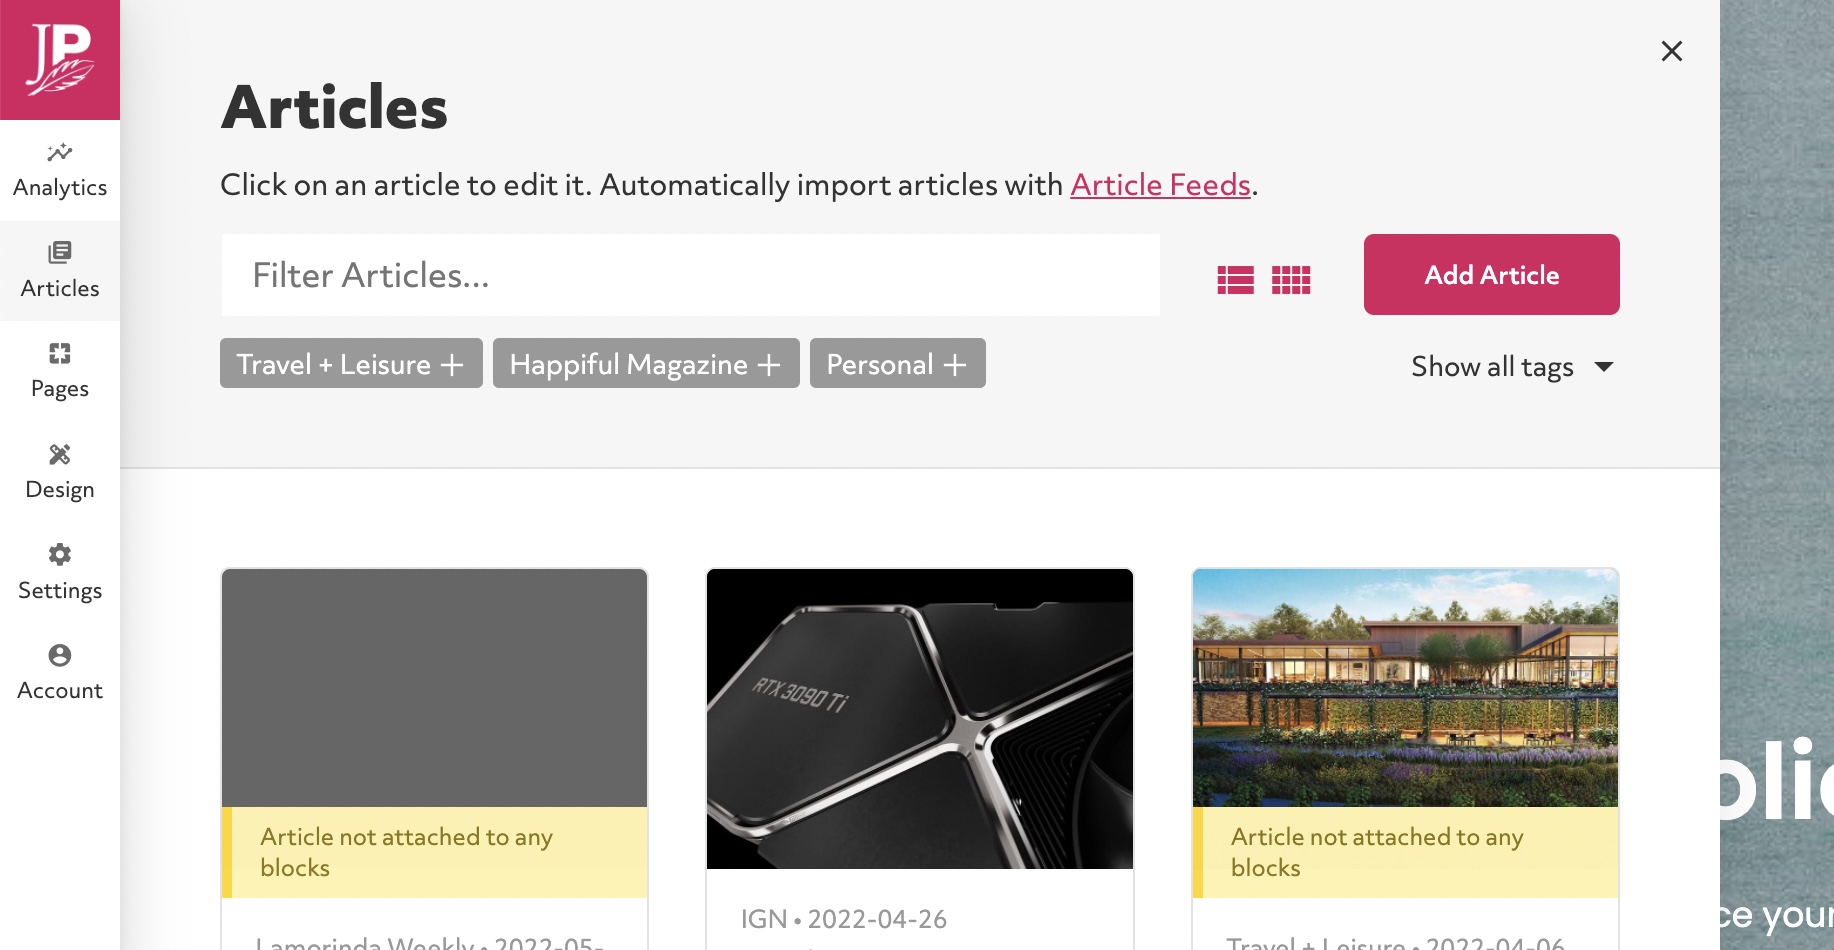Focus the Filter Articles search field

[x=690, y=275]
